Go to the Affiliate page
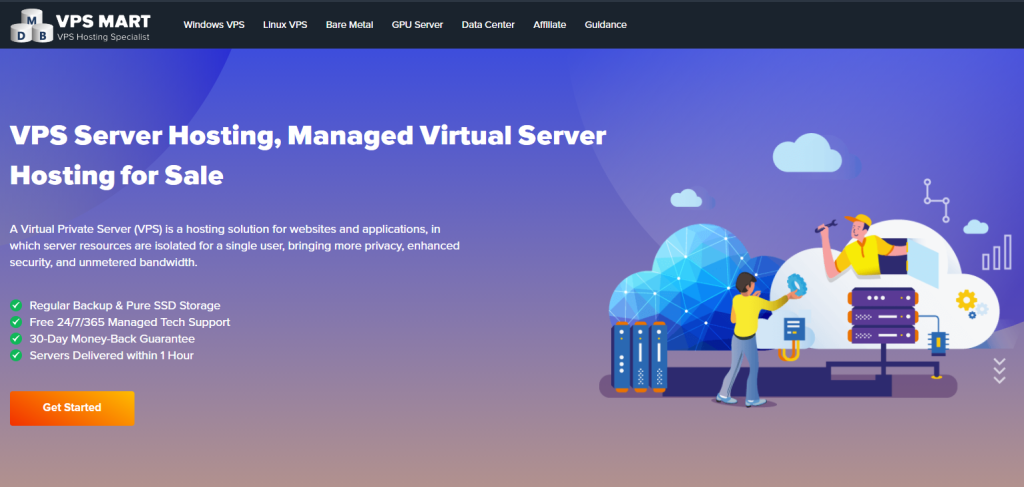The height and width of the screenshot is (487, 1024). pyautogui.click(x=549, y=25)
